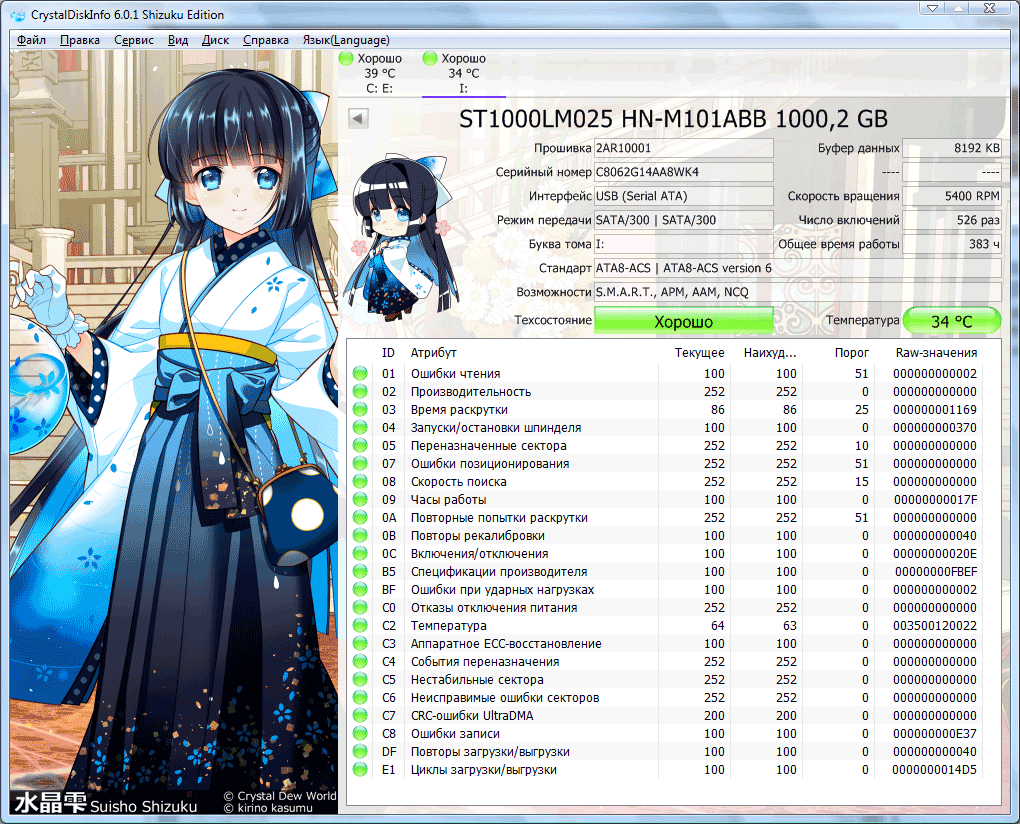Click the status circle beside Ошибки чтения
Image resolution: width=1020 pixels, height=824 pixels.
click(x=360, y=374)
